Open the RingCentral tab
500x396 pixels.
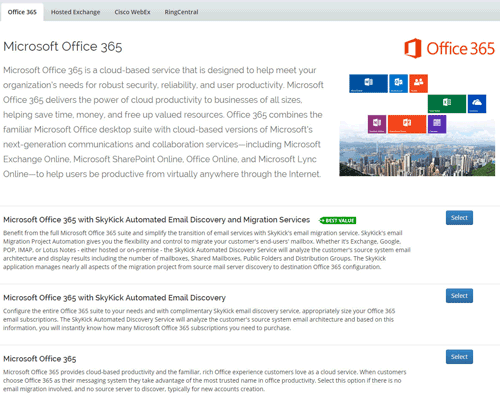pos(181,12)
